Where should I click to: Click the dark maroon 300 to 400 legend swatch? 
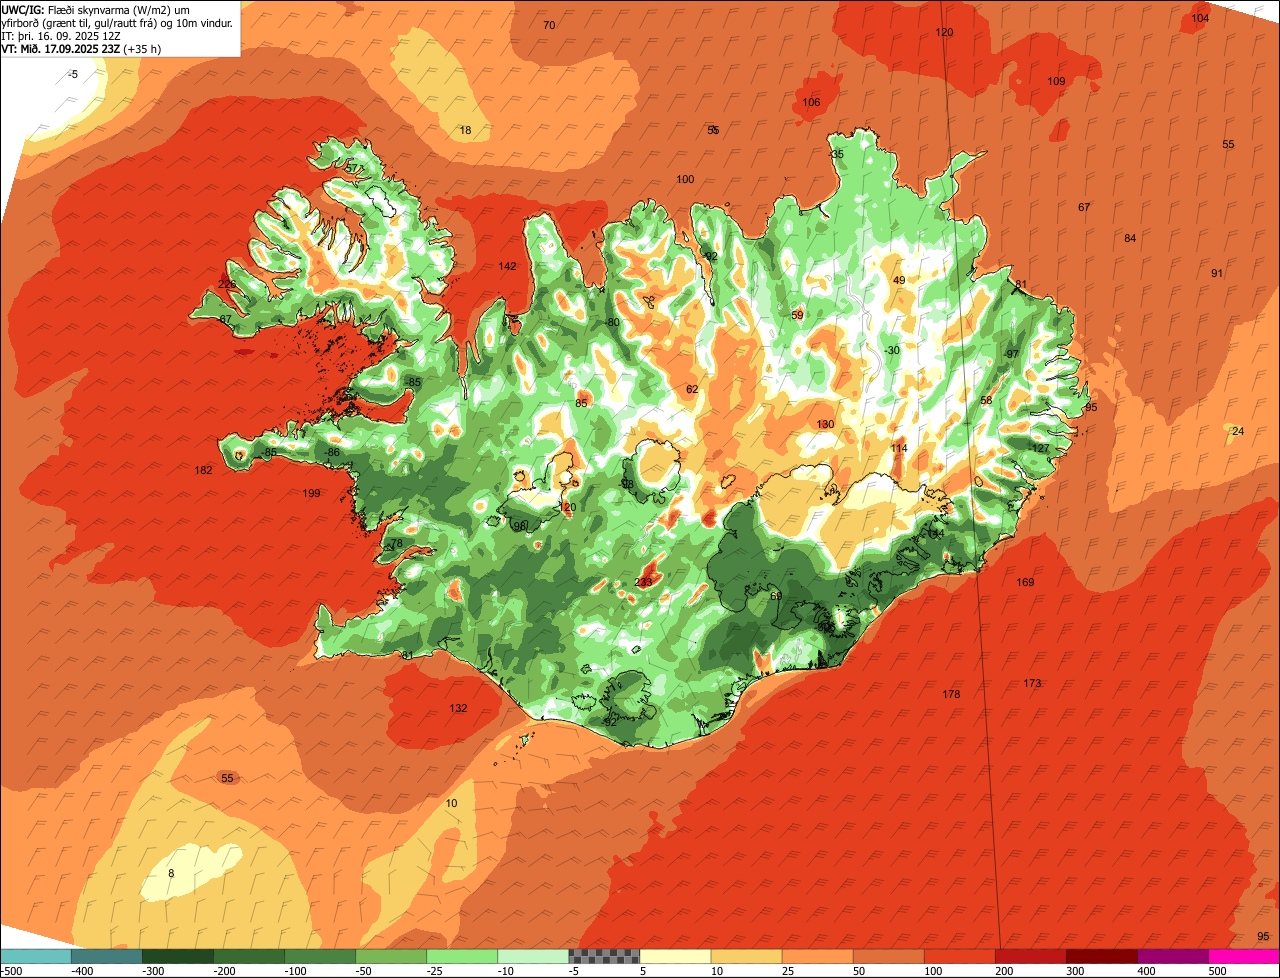[1102, 956]
